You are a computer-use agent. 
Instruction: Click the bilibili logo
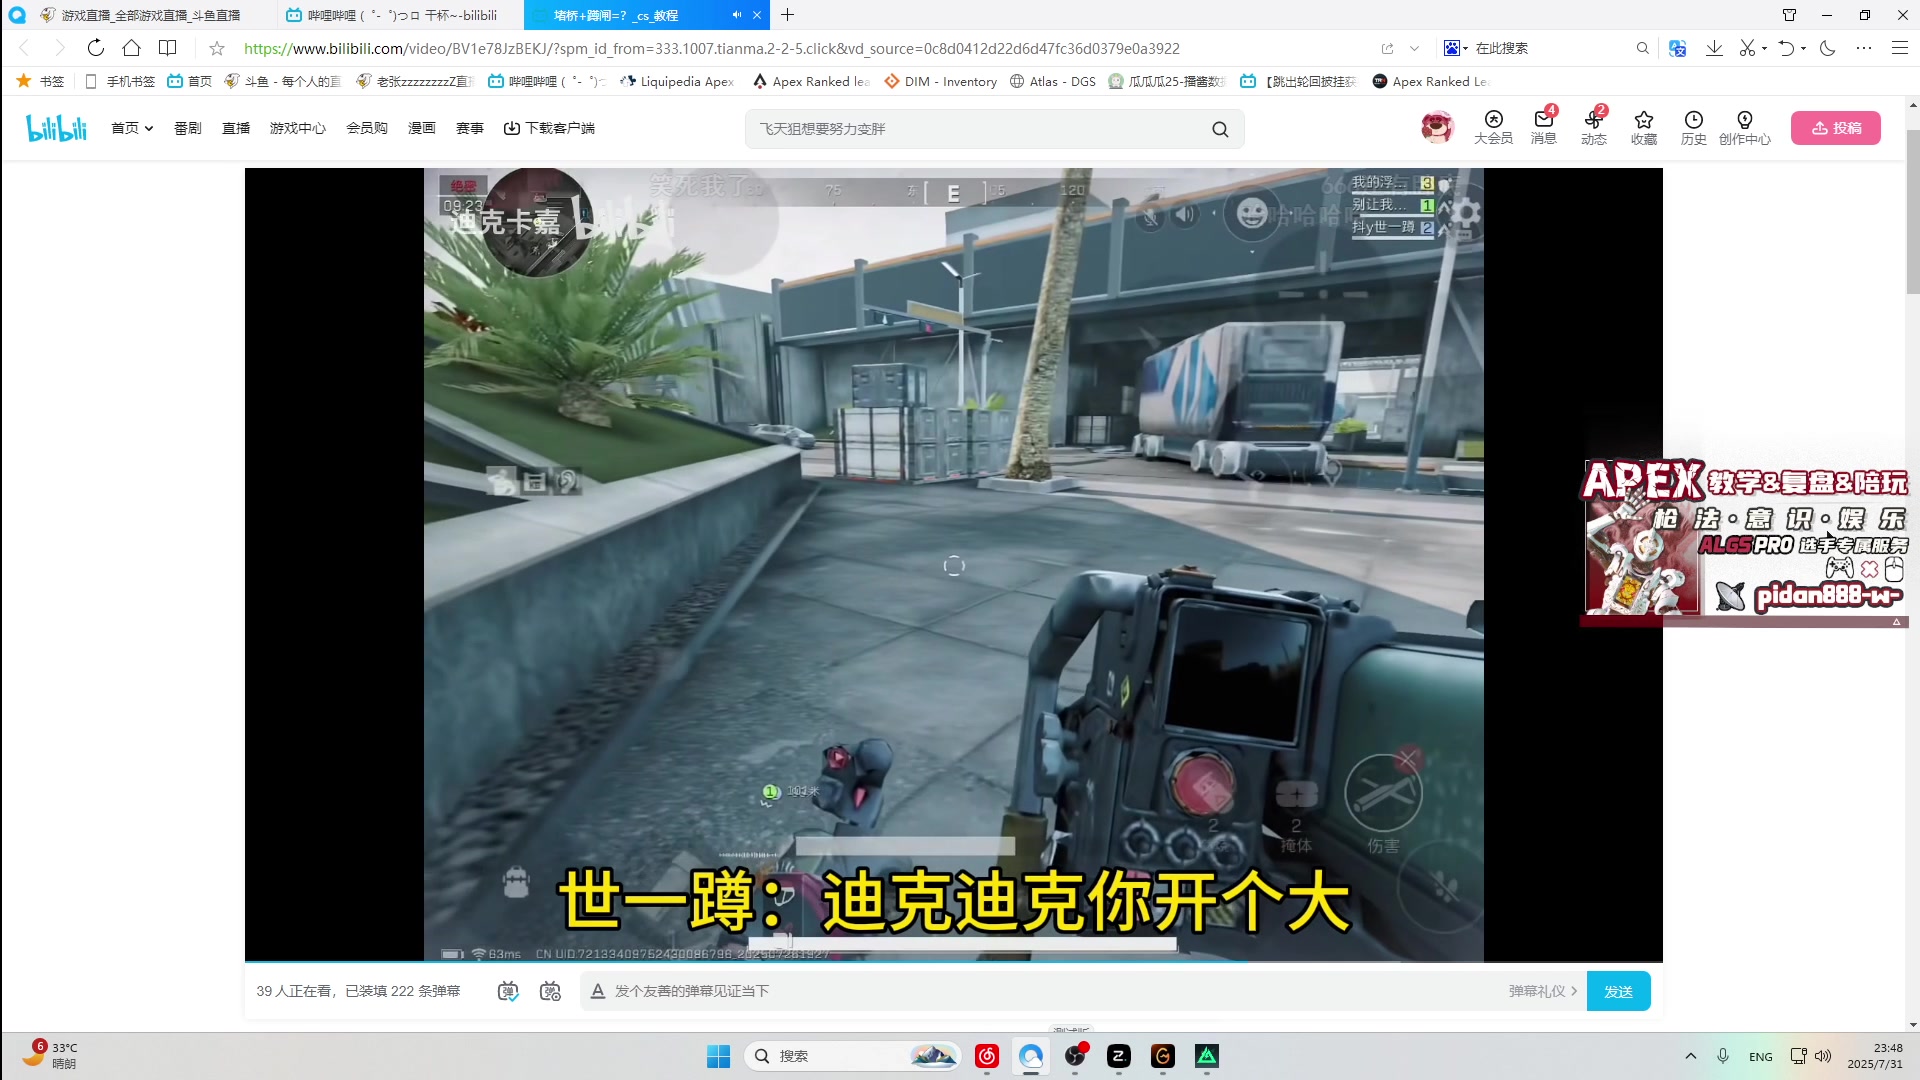coord(56,128)
